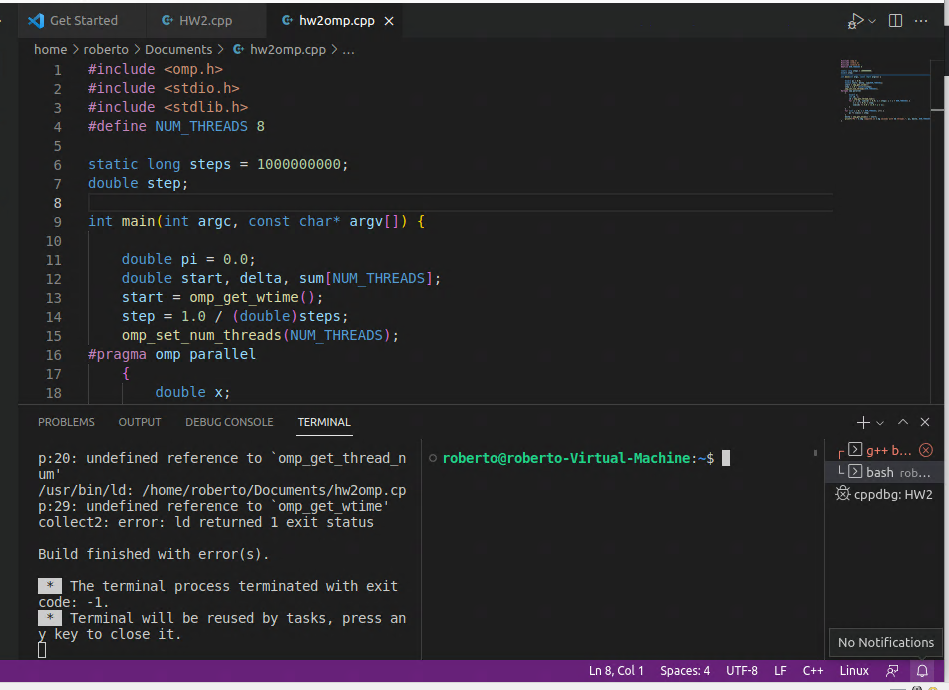Viewport: 949px width, 690px height.
Task: Maximize the terminal panel with the chevron
Action: 903,421
